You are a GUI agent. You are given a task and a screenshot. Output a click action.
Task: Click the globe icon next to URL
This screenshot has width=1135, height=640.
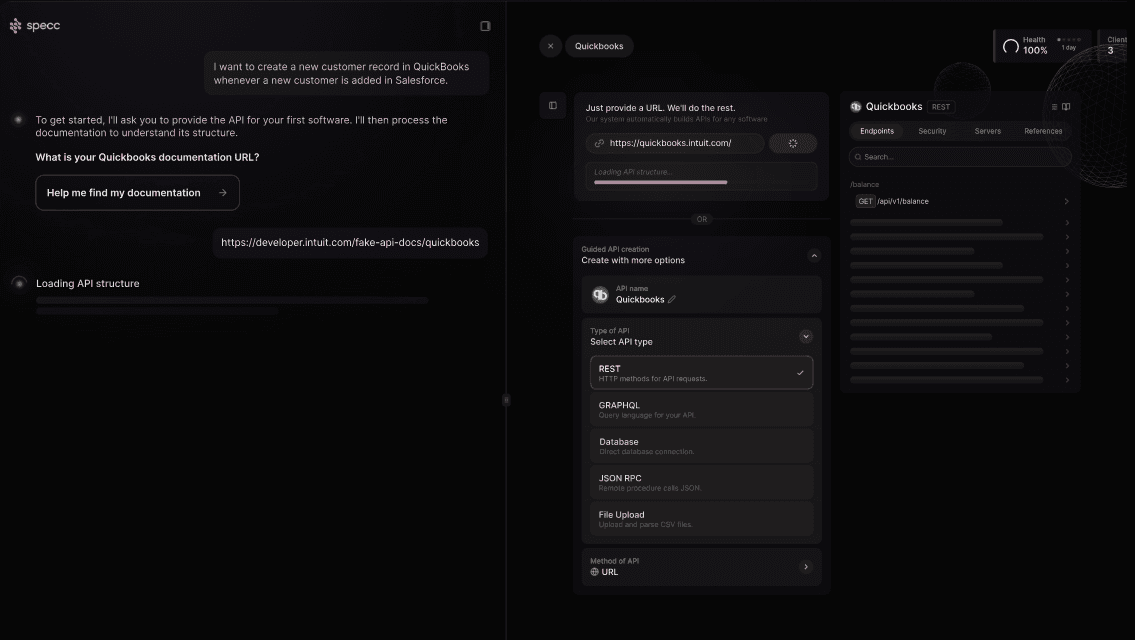click(x=594, y=572)
